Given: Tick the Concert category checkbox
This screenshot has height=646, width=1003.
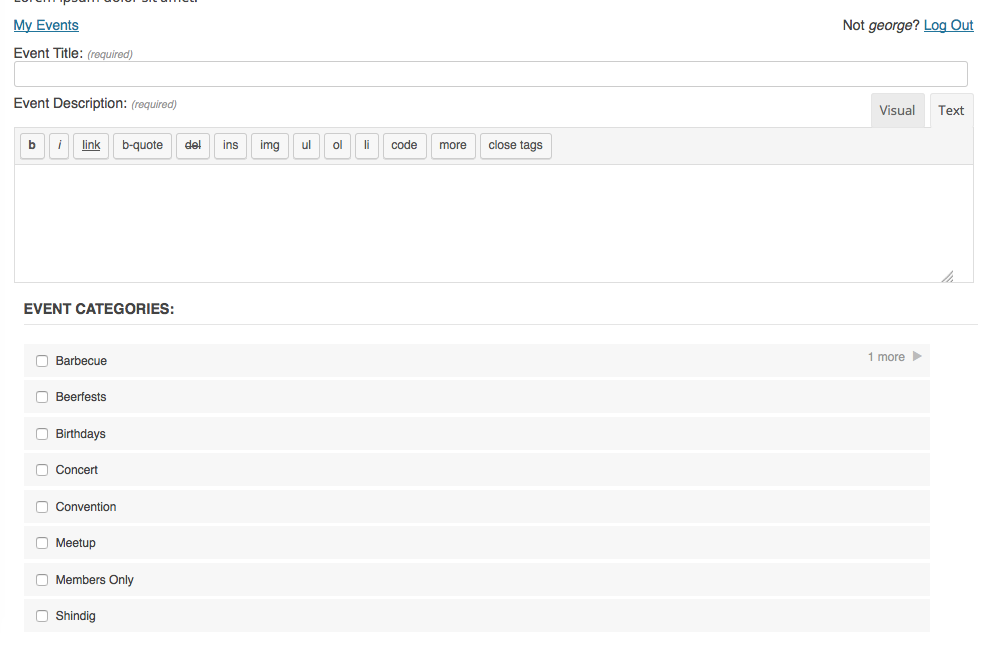Looking at the screenshot, I should [42, 470].
